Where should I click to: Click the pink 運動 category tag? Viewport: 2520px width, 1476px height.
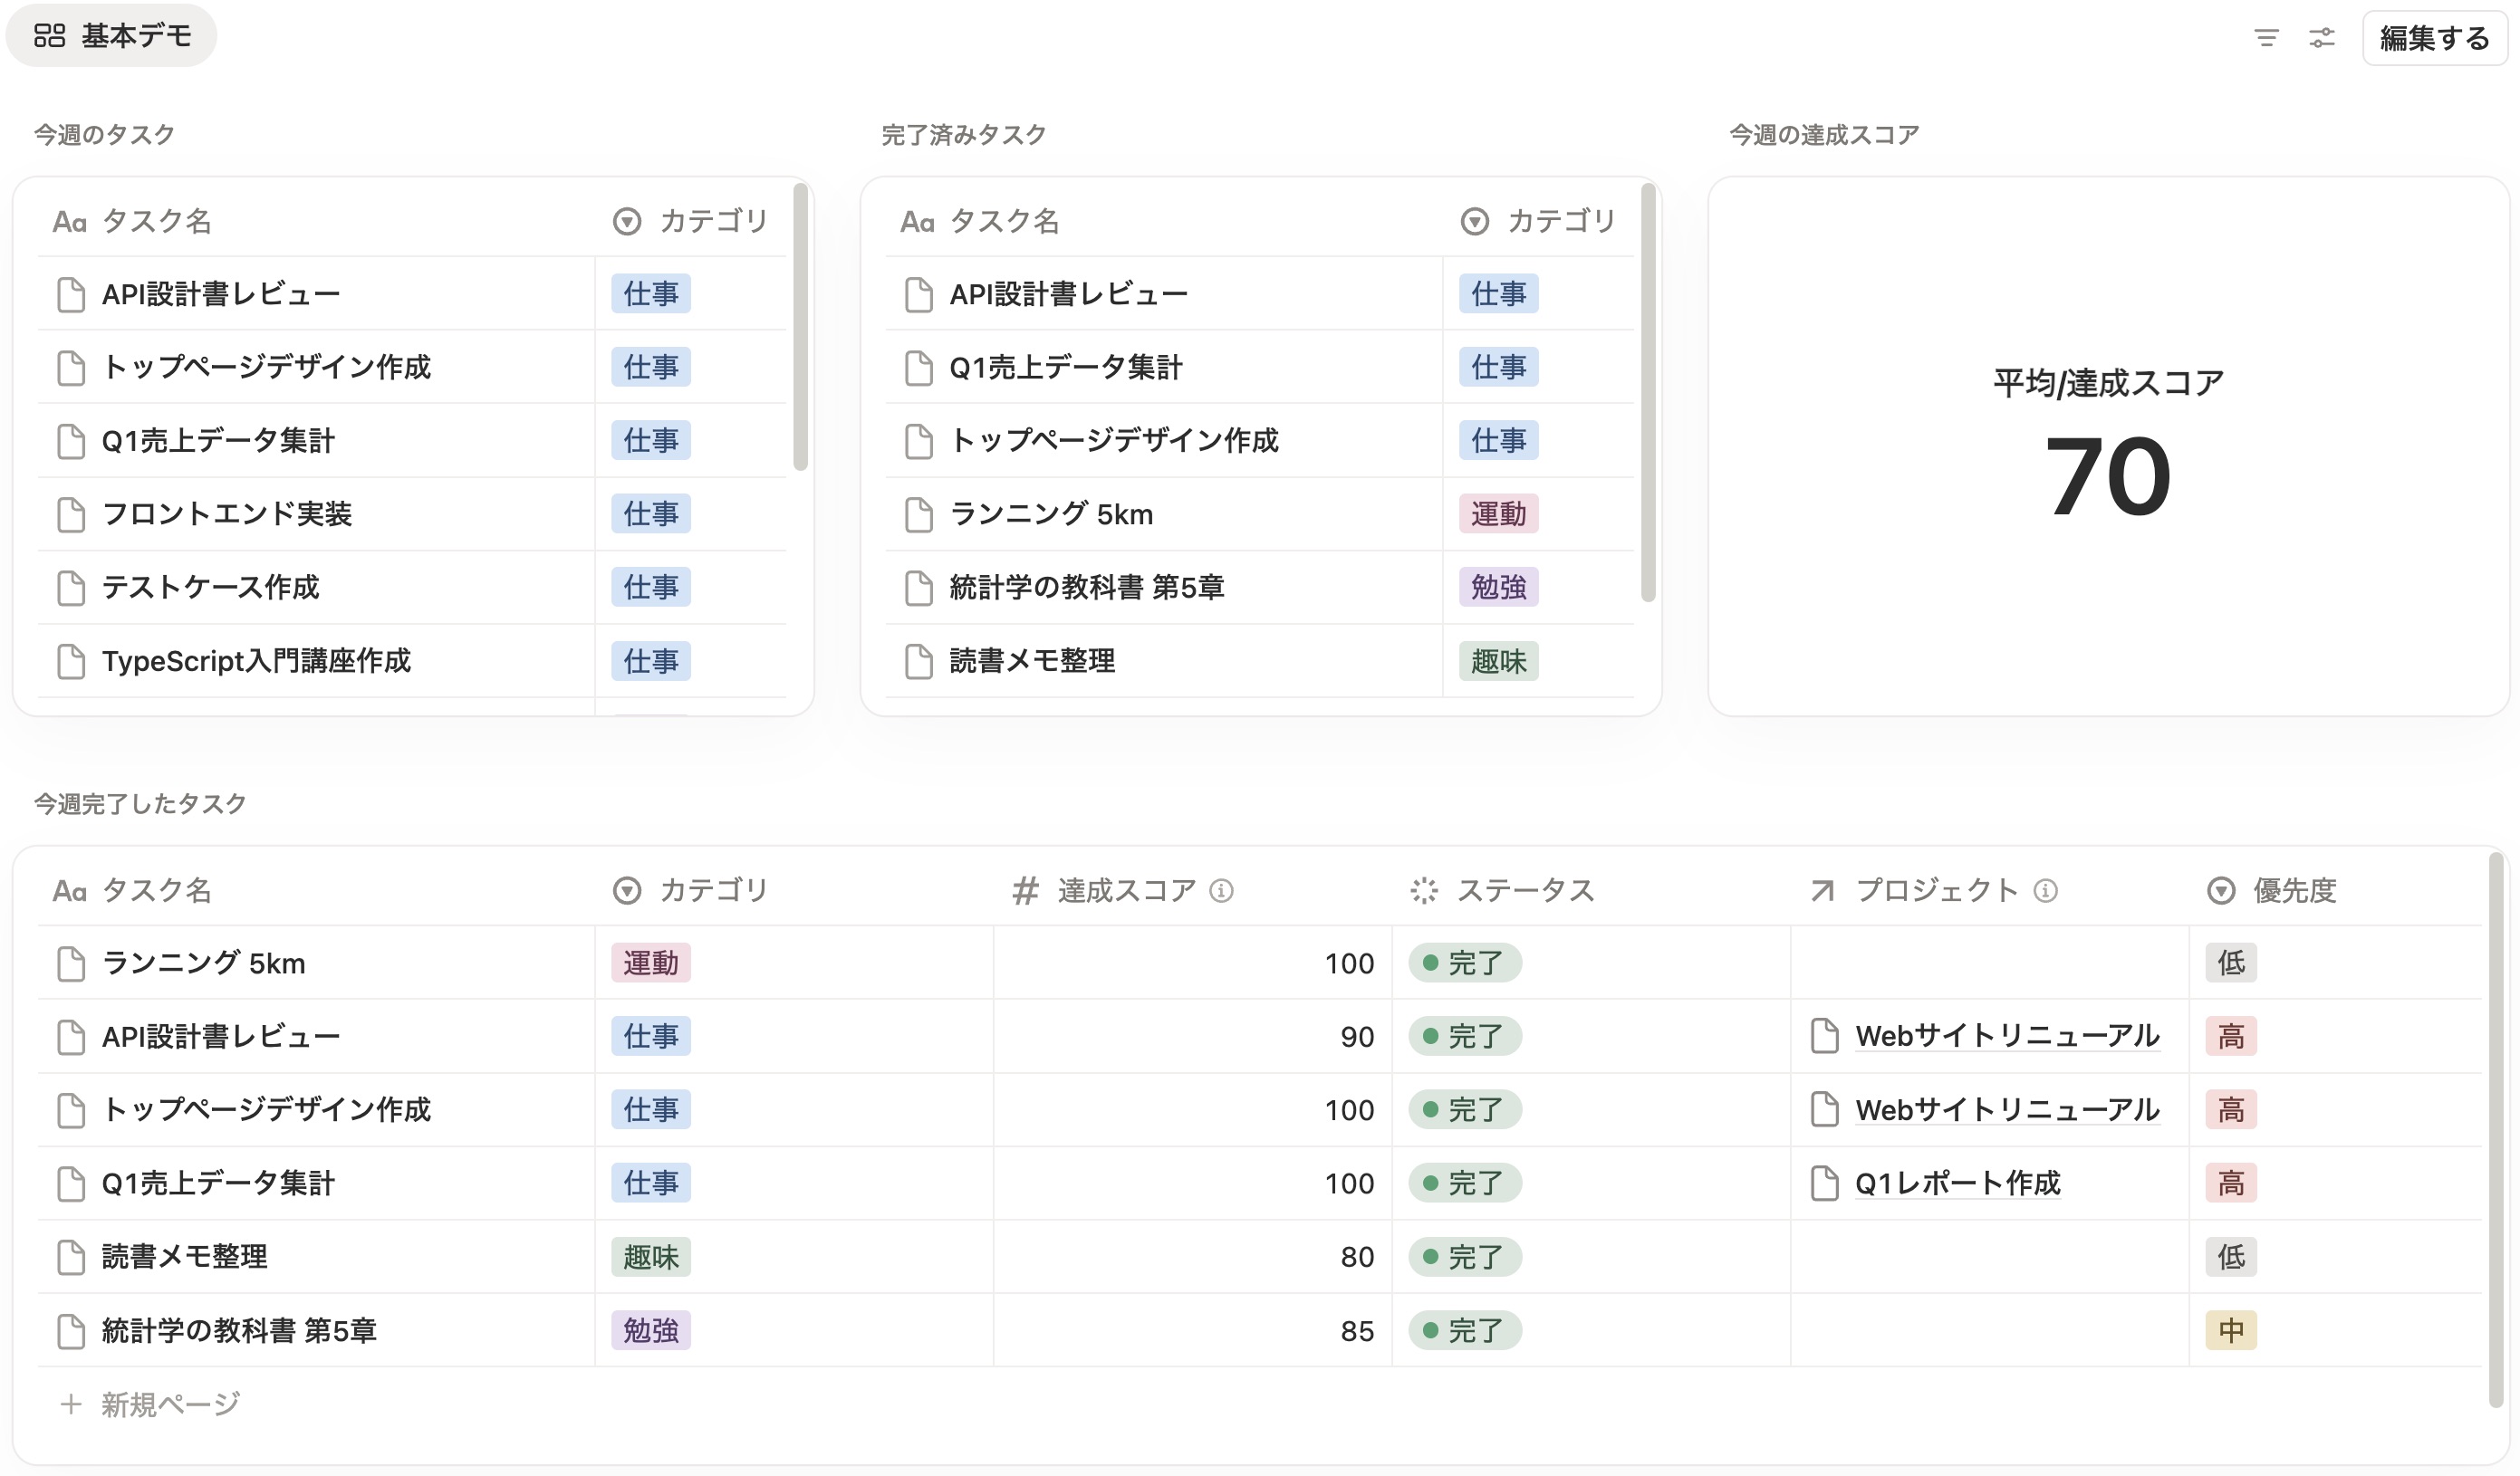[651, 963]
